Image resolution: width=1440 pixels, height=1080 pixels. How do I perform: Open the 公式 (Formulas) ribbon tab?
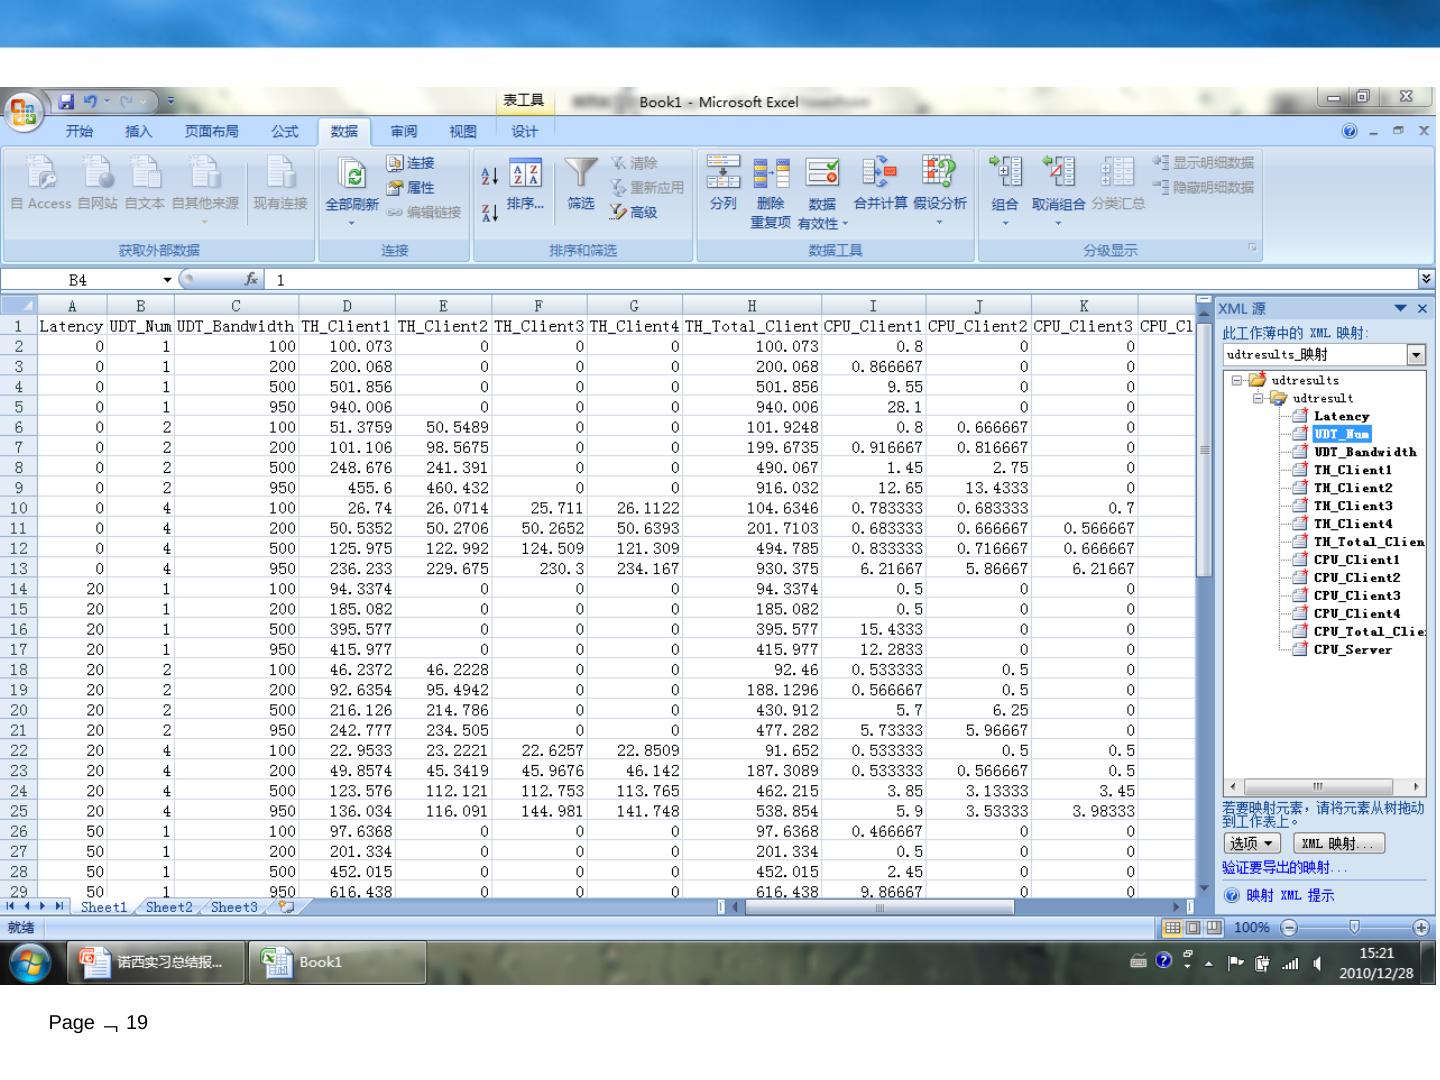(x=285, y=132)
